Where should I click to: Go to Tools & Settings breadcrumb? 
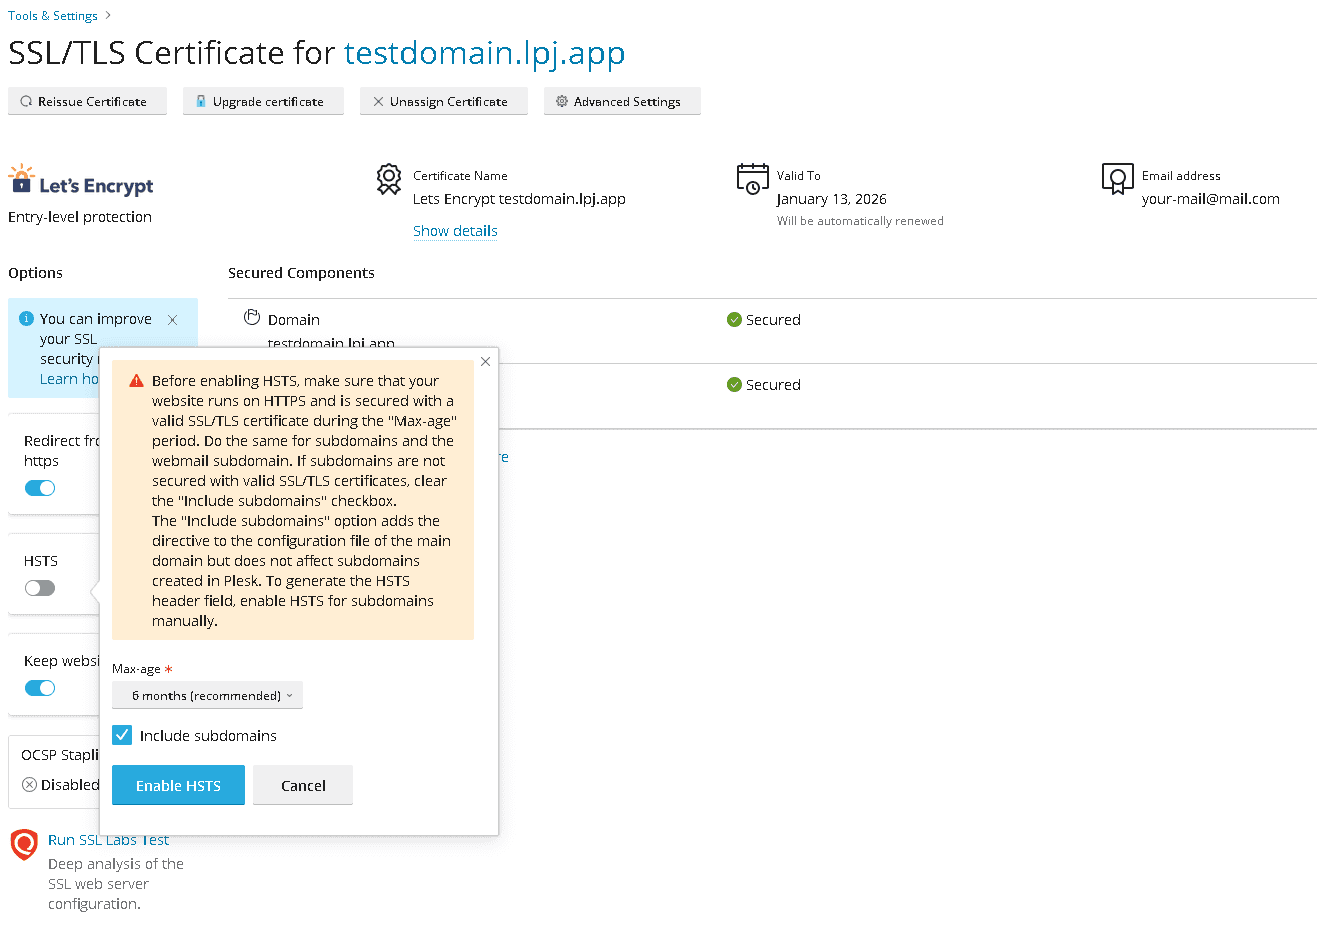[x=53, y=16]
